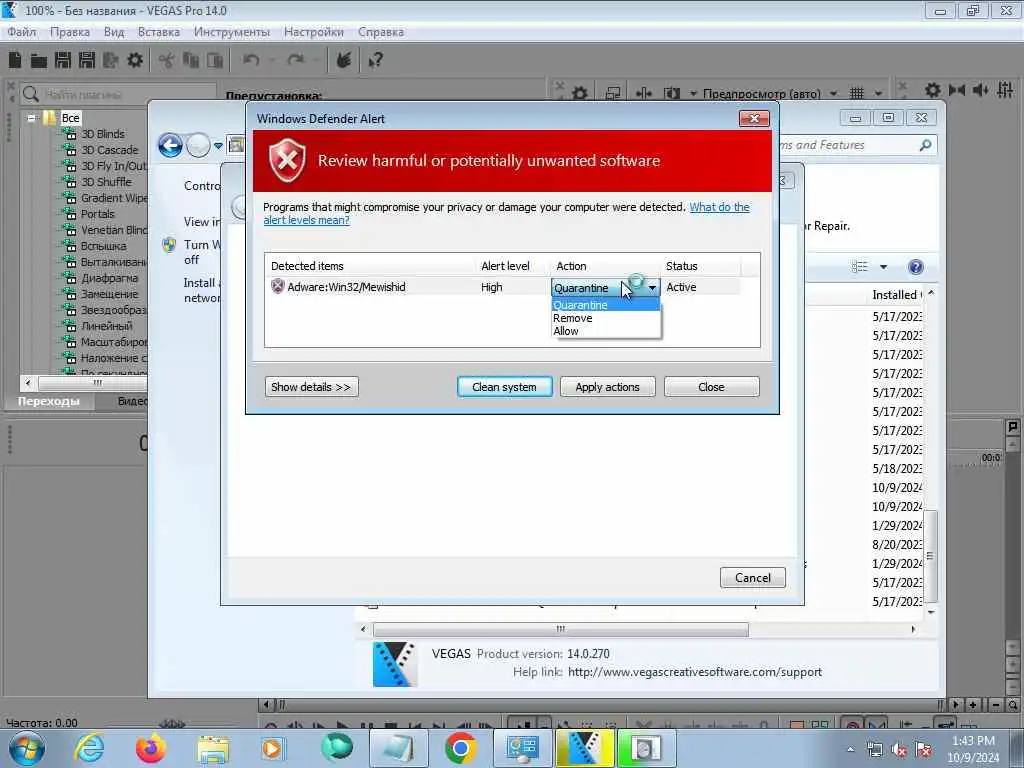
Task: Choose Allow from action list
Action: pyautogui.click(x=605, y=331)
